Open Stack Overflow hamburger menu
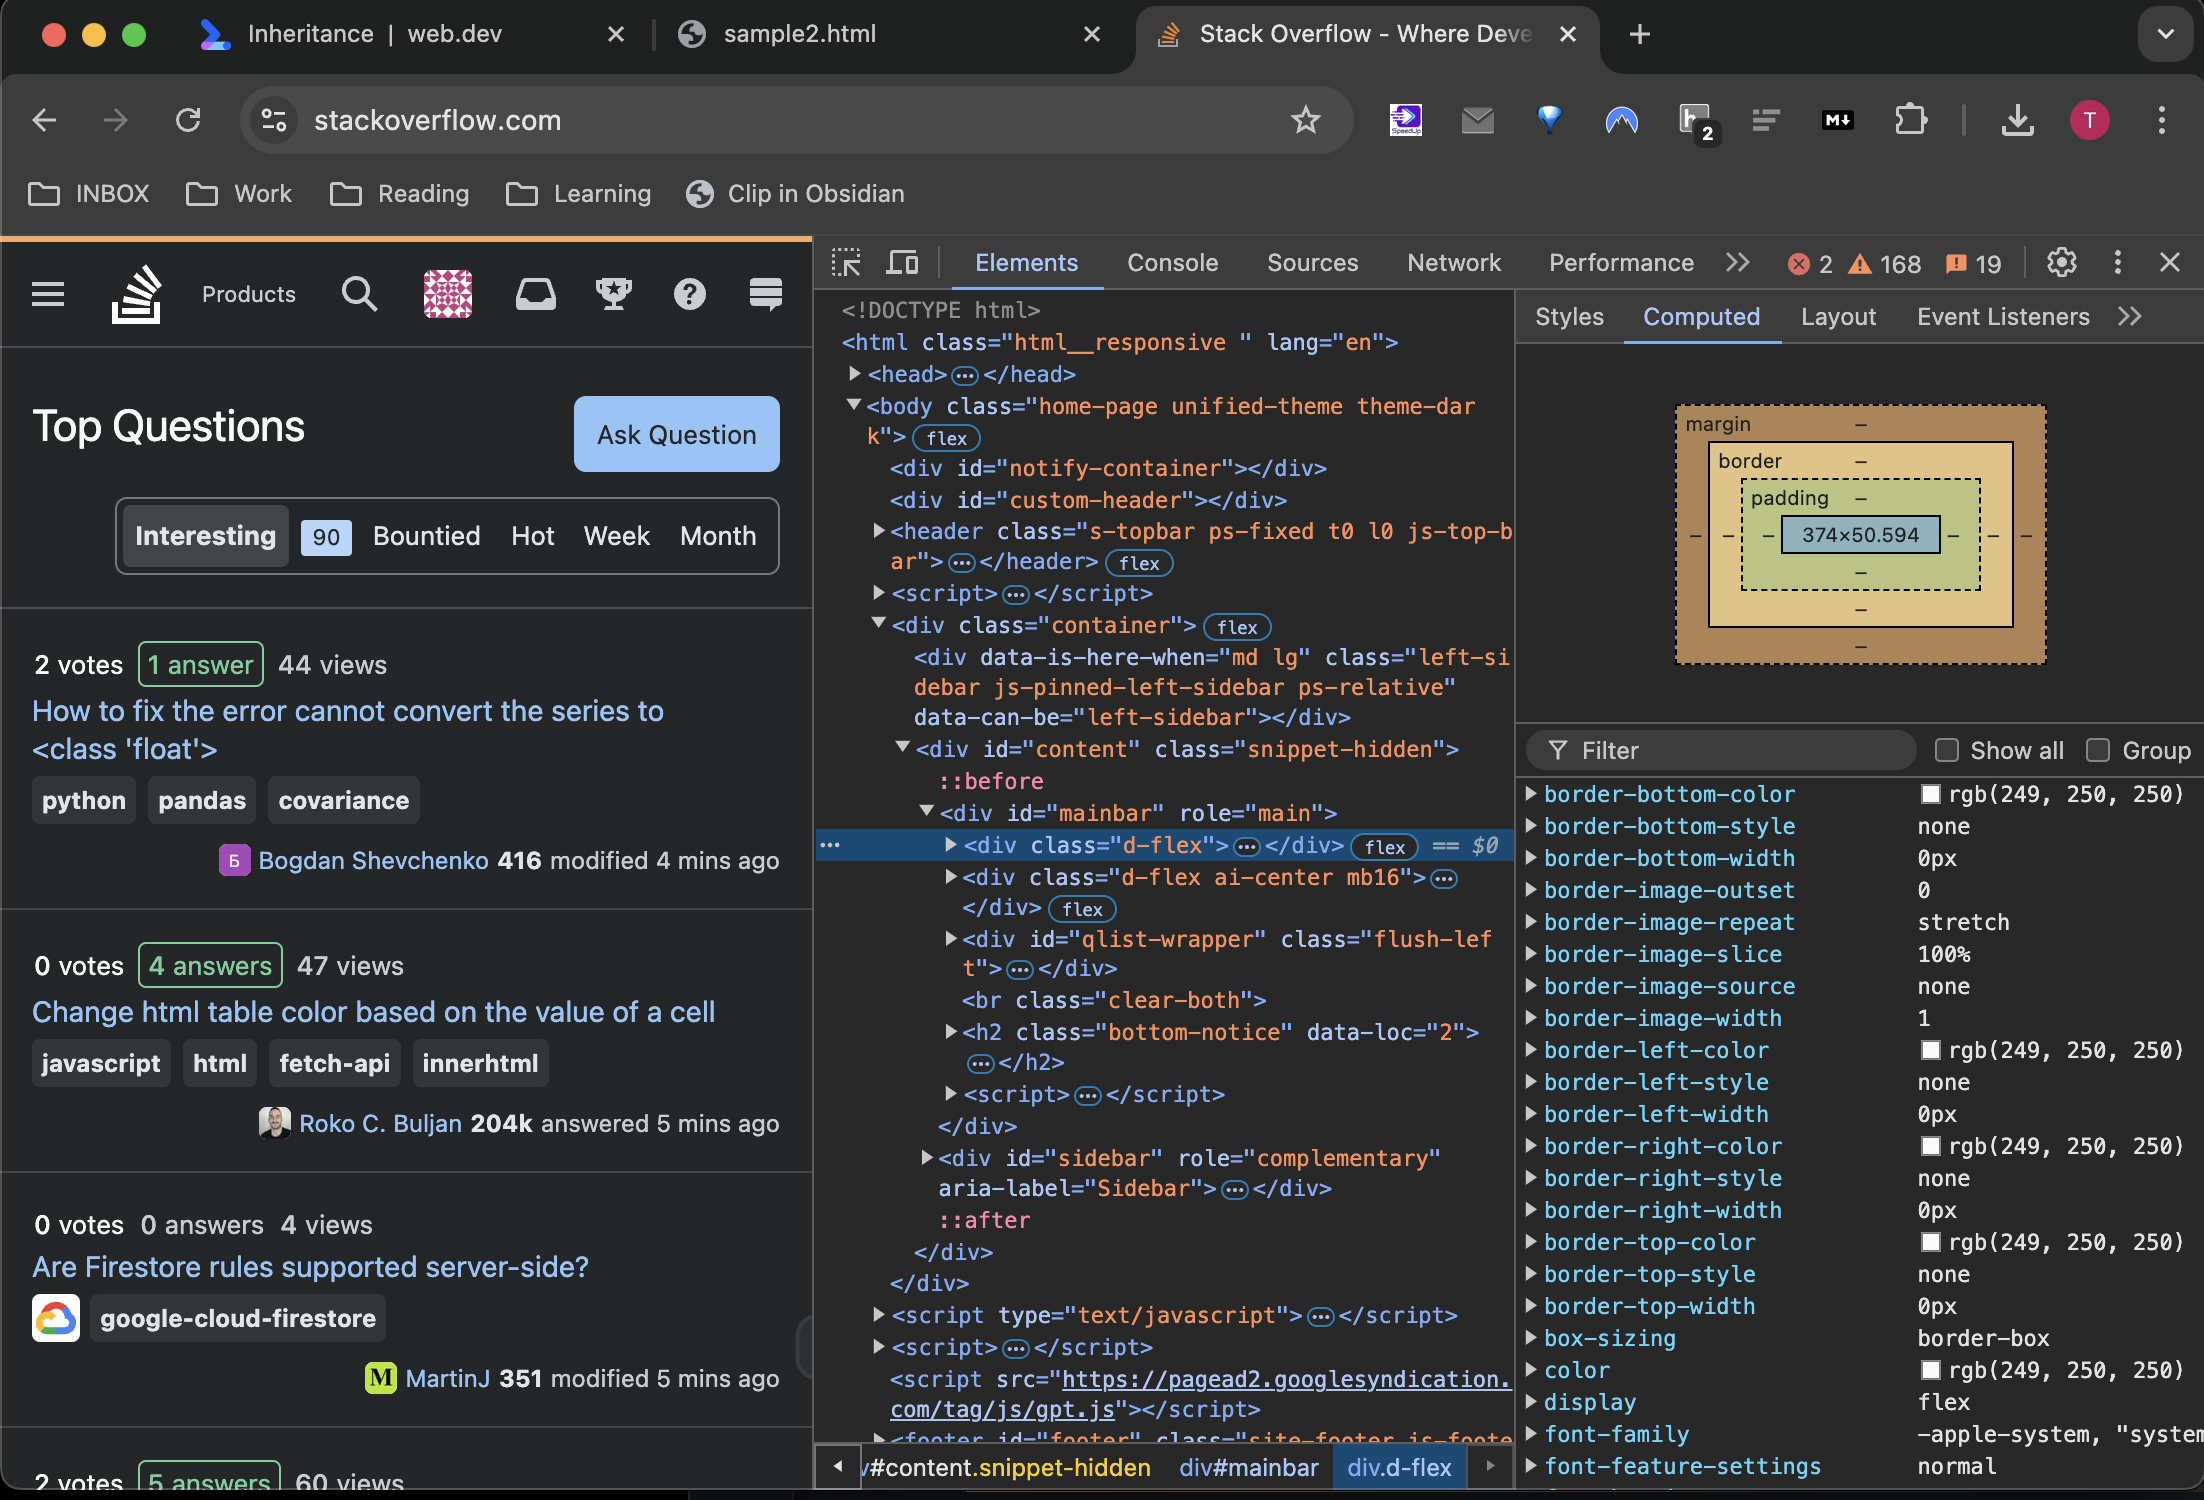Screen dimensions: 2204x1500 (x=48, y=294)
